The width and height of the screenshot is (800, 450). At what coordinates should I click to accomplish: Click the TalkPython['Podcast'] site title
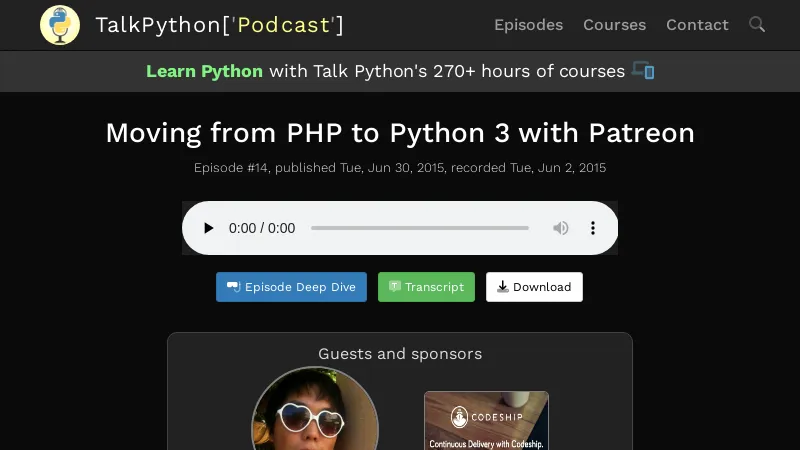click(x=219, y=25)
